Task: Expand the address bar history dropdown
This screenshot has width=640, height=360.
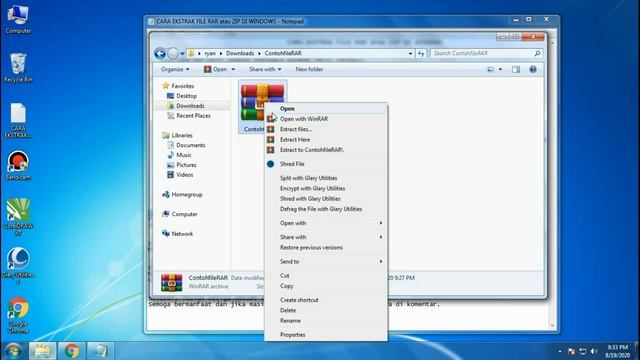Action: click(410, 53)
